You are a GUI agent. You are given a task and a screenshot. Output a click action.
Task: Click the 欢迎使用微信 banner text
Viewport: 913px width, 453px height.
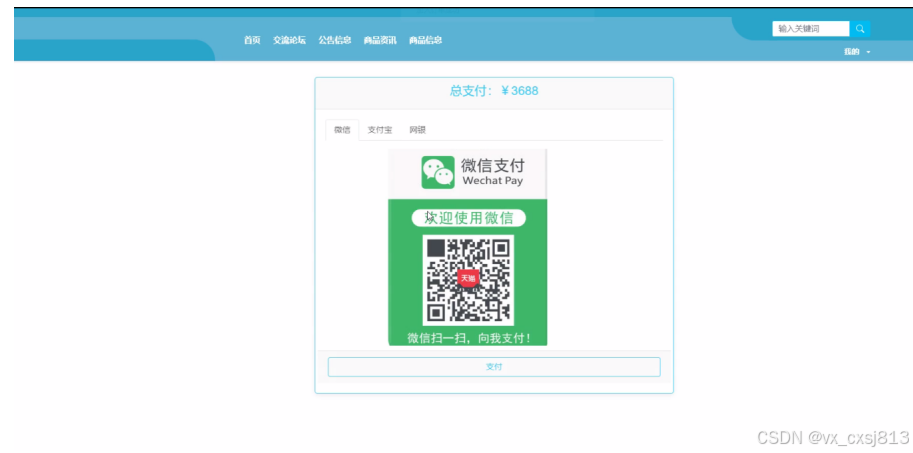tap(469, 218)
